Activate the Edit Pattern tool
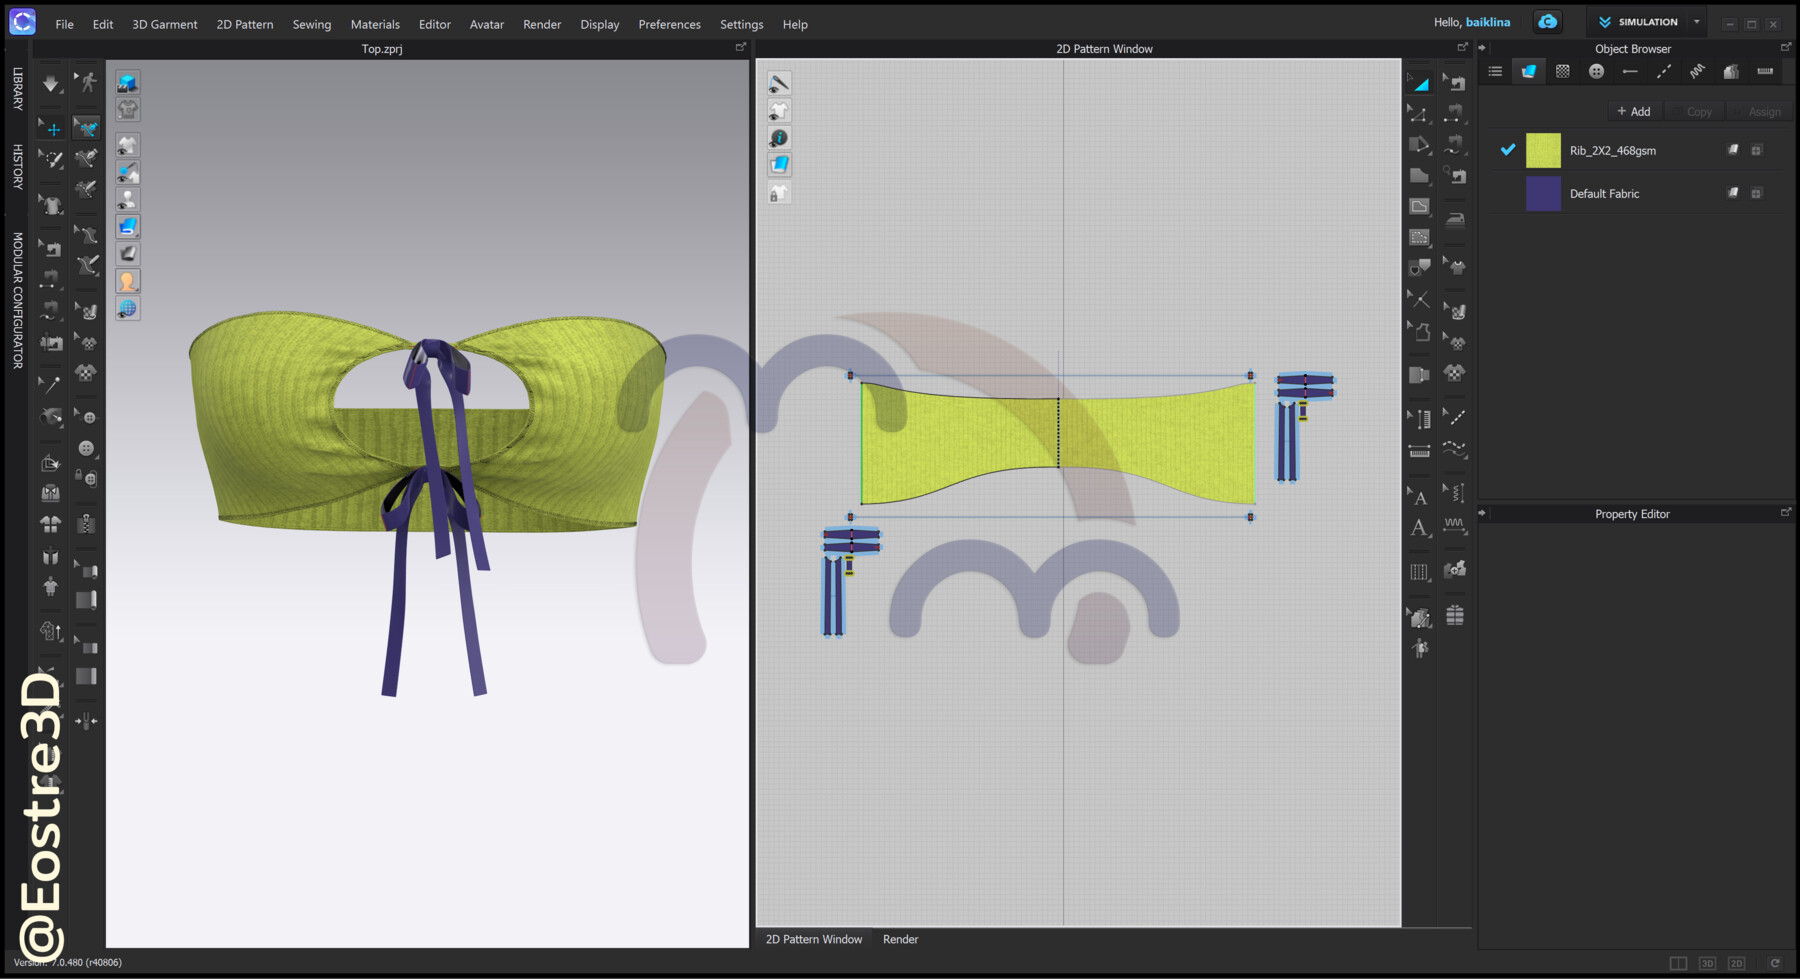Screen dimensions: 1800x979 1420,114
